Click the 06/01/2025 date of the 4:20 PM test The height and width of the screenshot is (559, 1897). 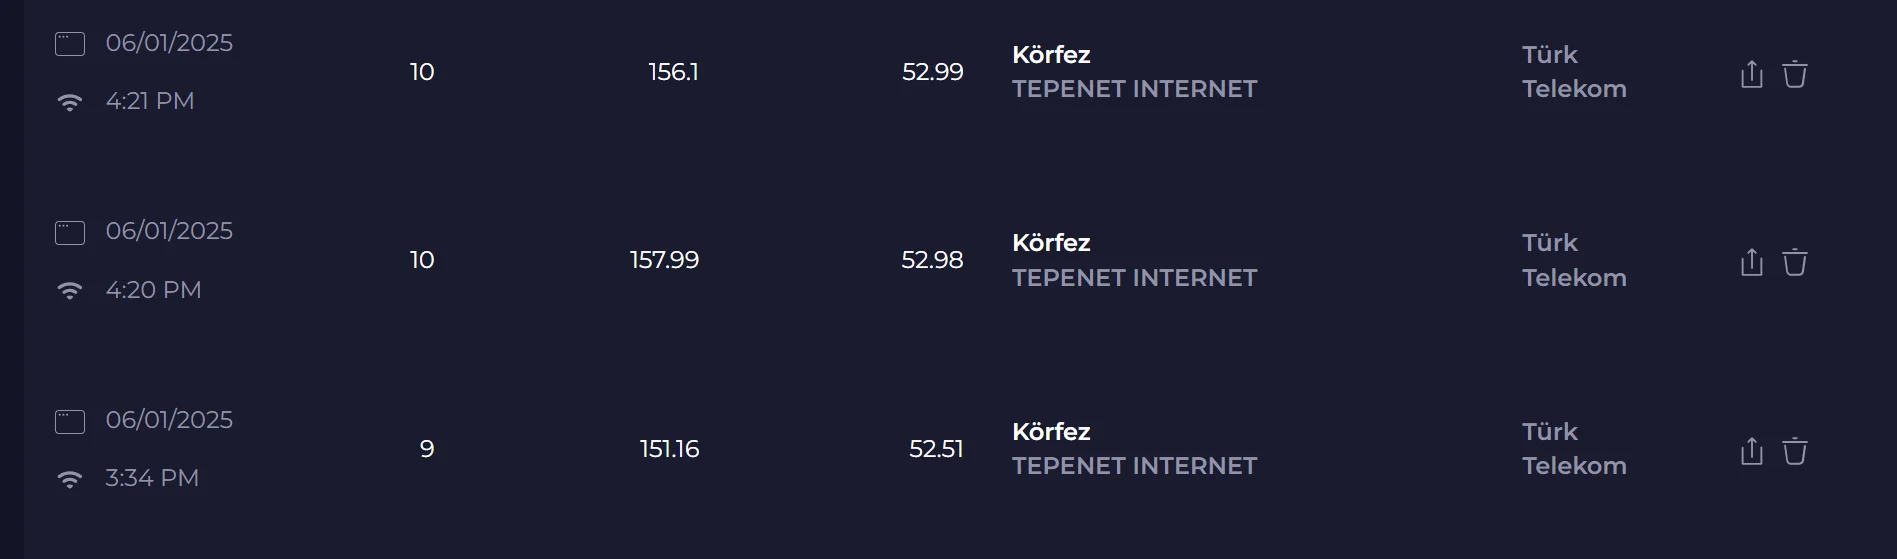169,231
